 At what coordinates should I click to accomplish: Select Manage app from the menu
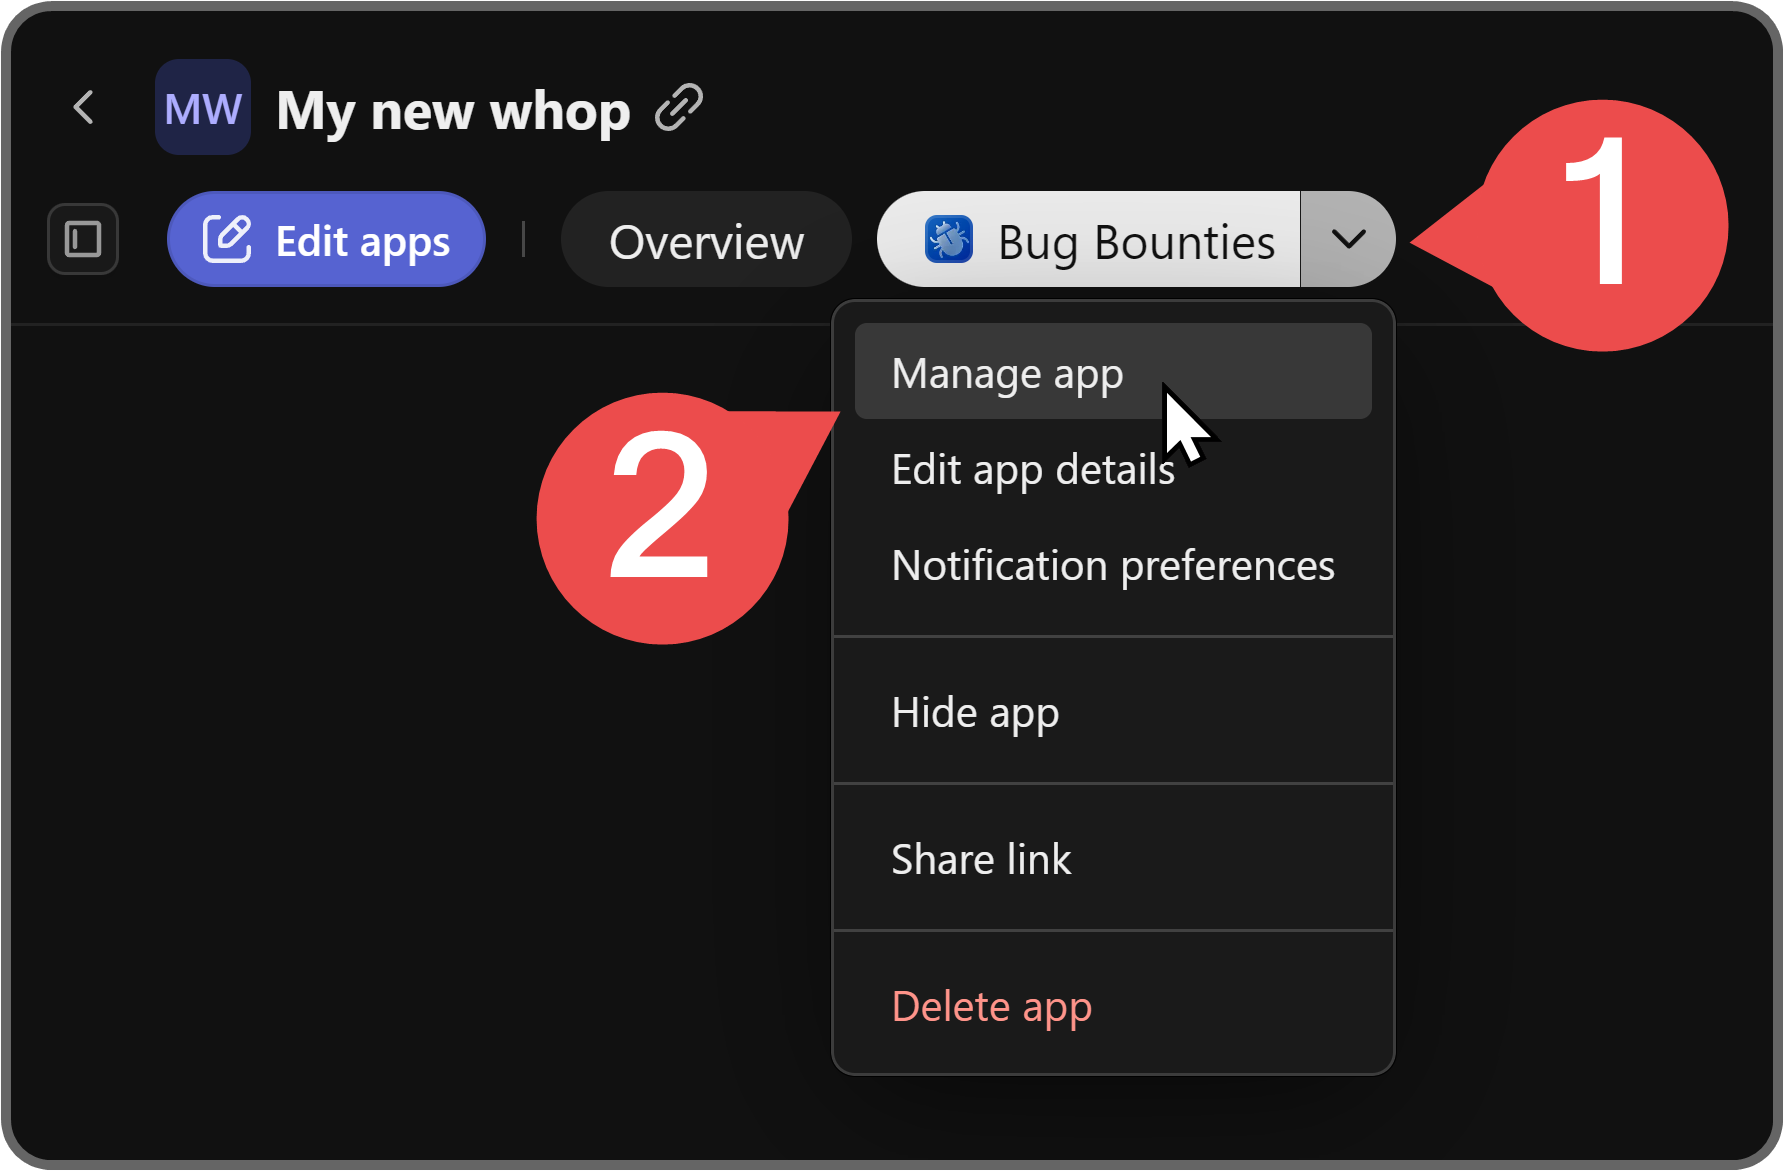(x=1007, y=372)
